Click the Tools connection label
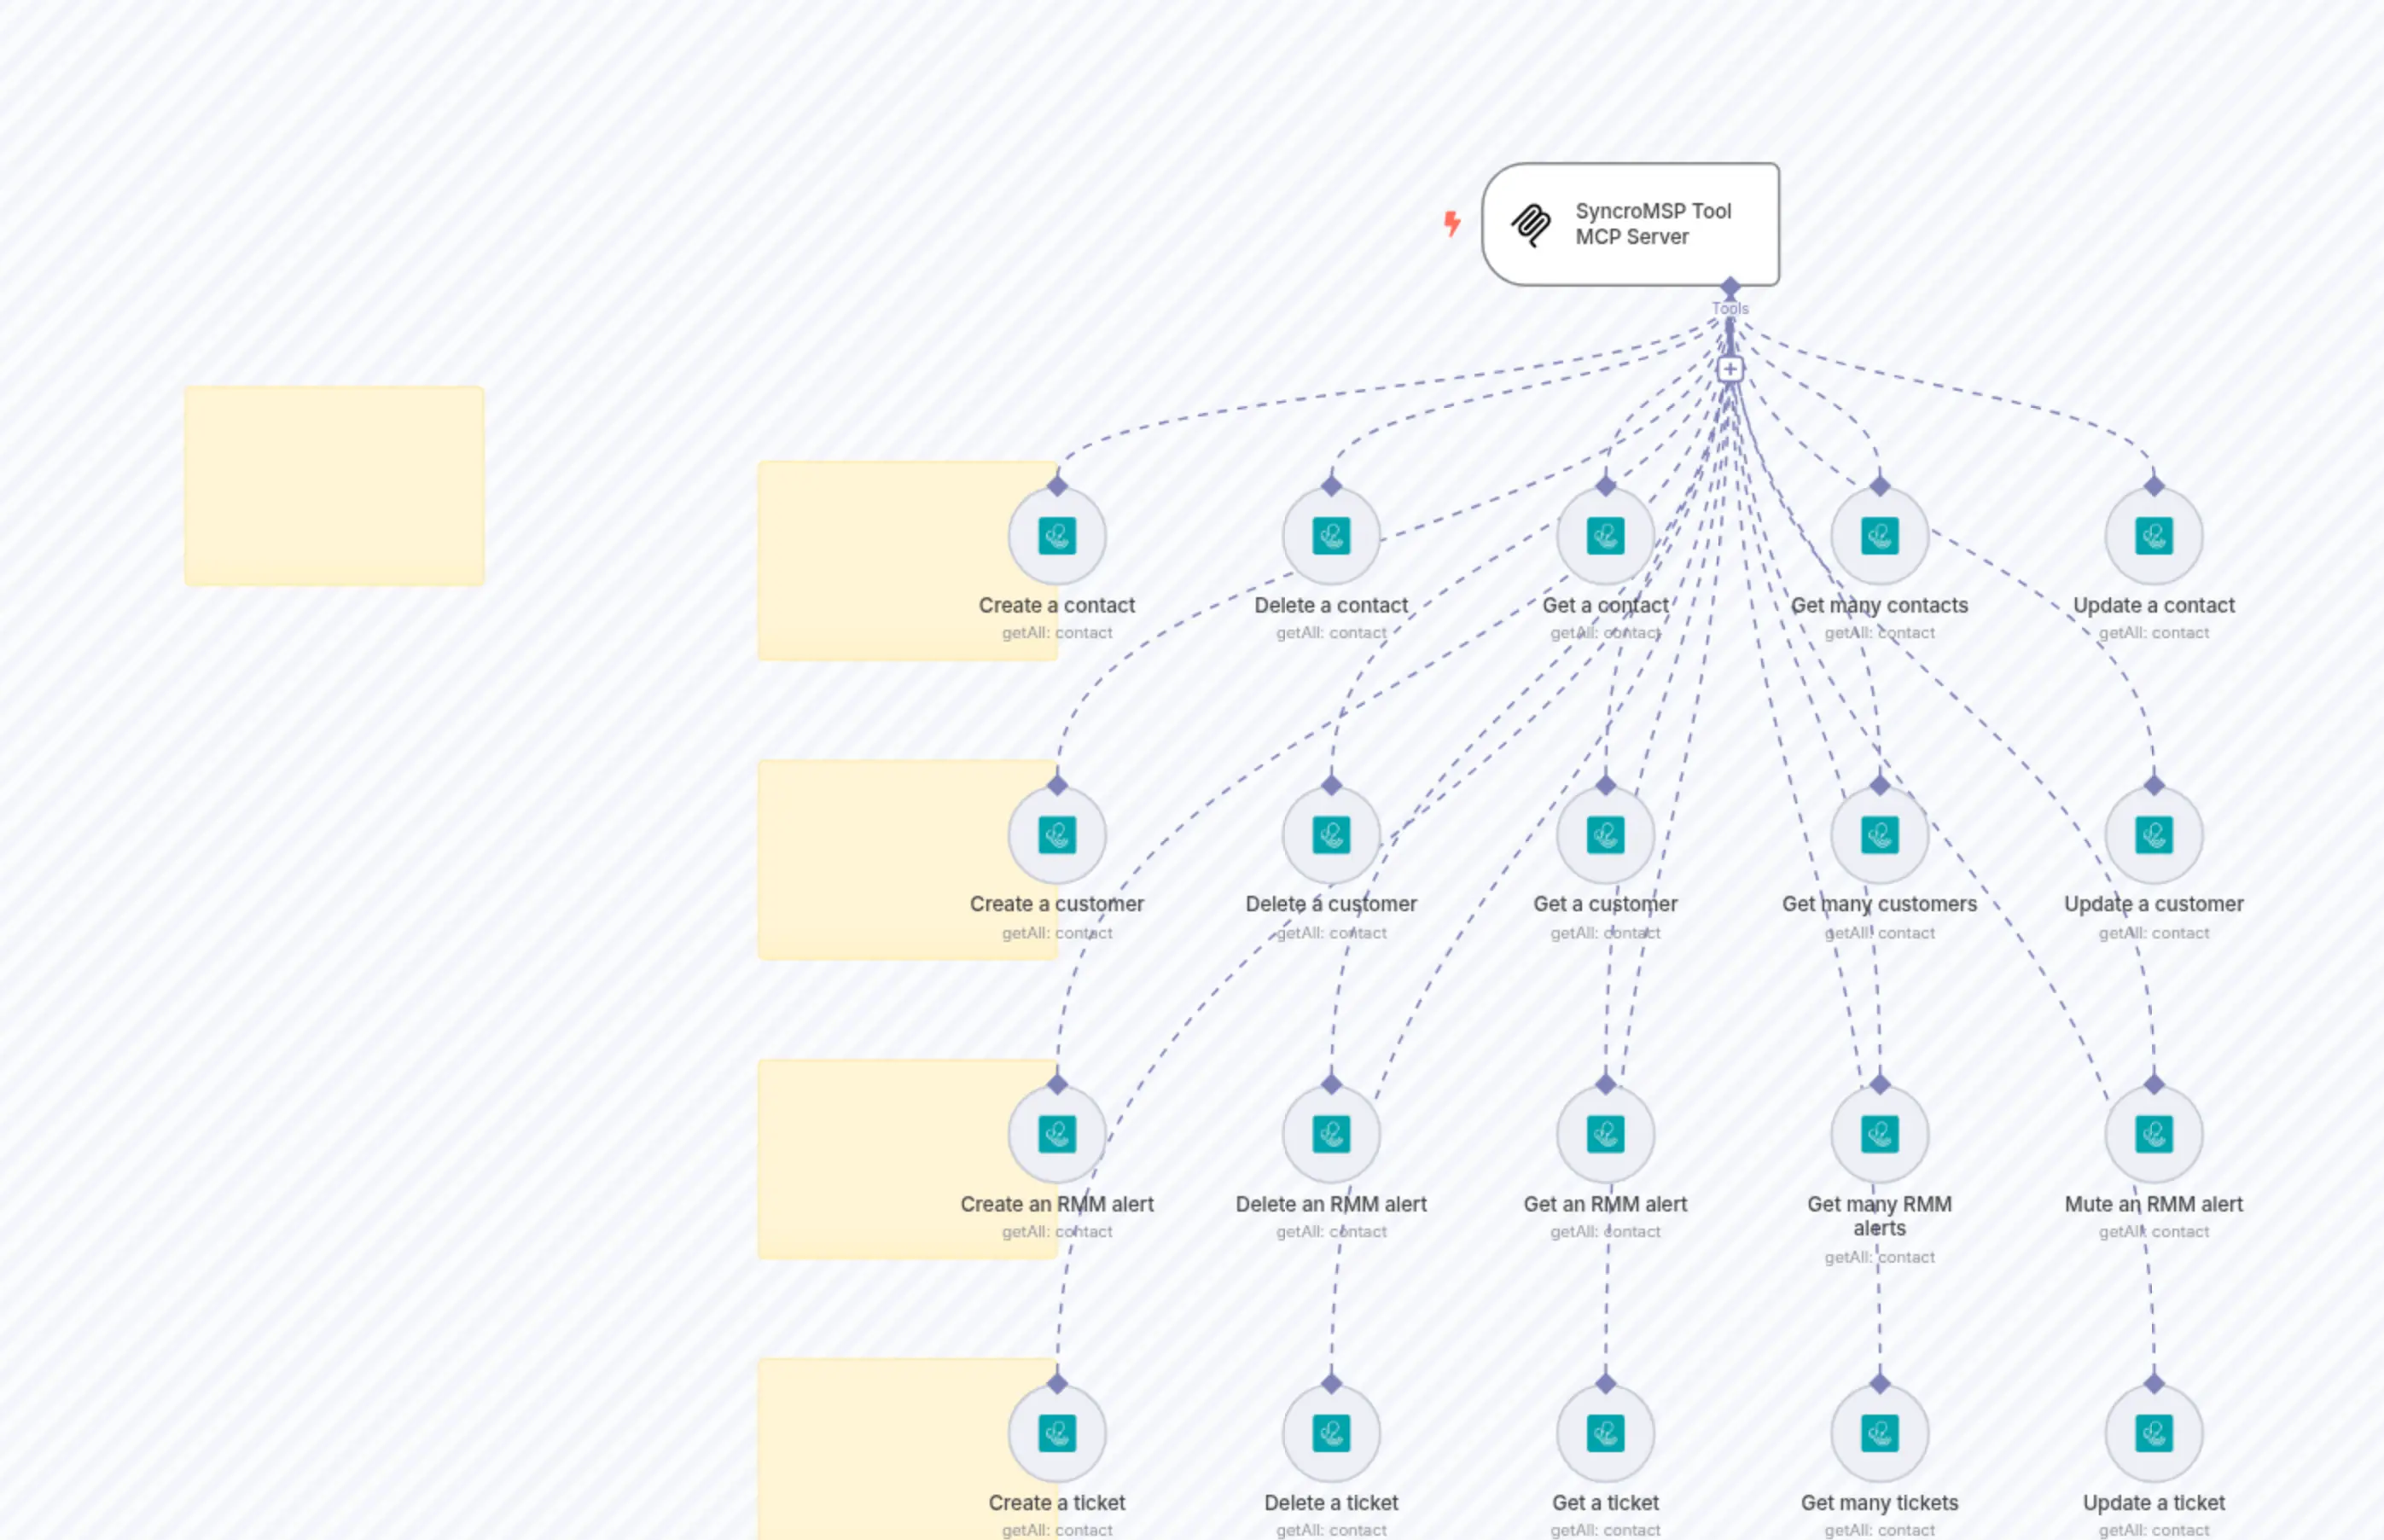Screen dimensions: 2384x1540 click(1730, 308)
